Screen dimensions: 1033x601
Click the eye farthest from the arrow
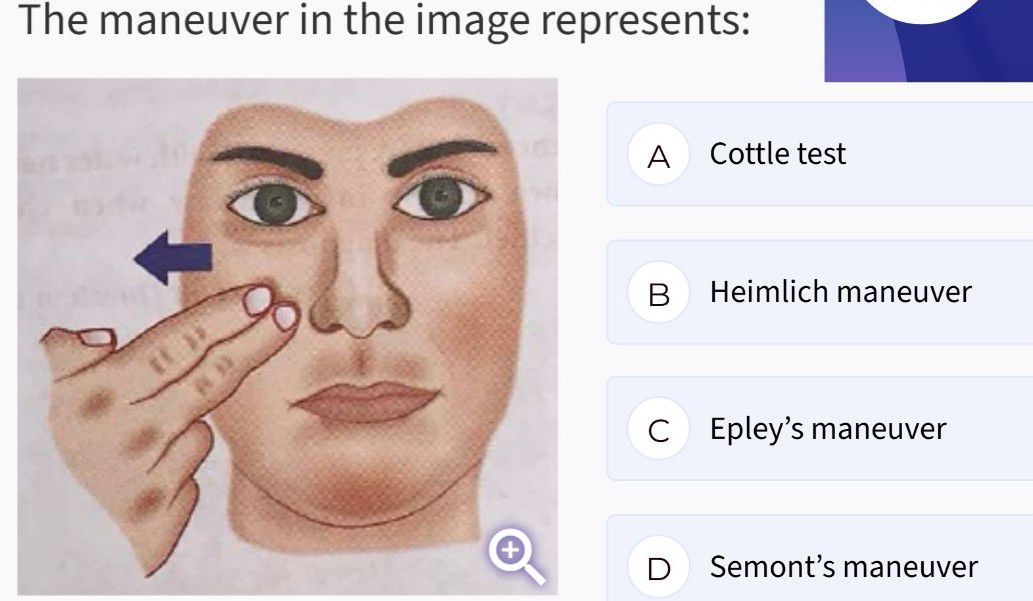[438, 197]
